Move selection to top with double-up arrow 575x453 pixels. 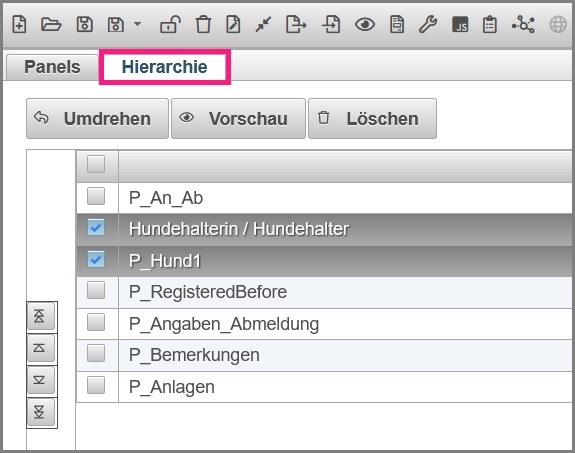pyautogui.click(x=40, y=316)
